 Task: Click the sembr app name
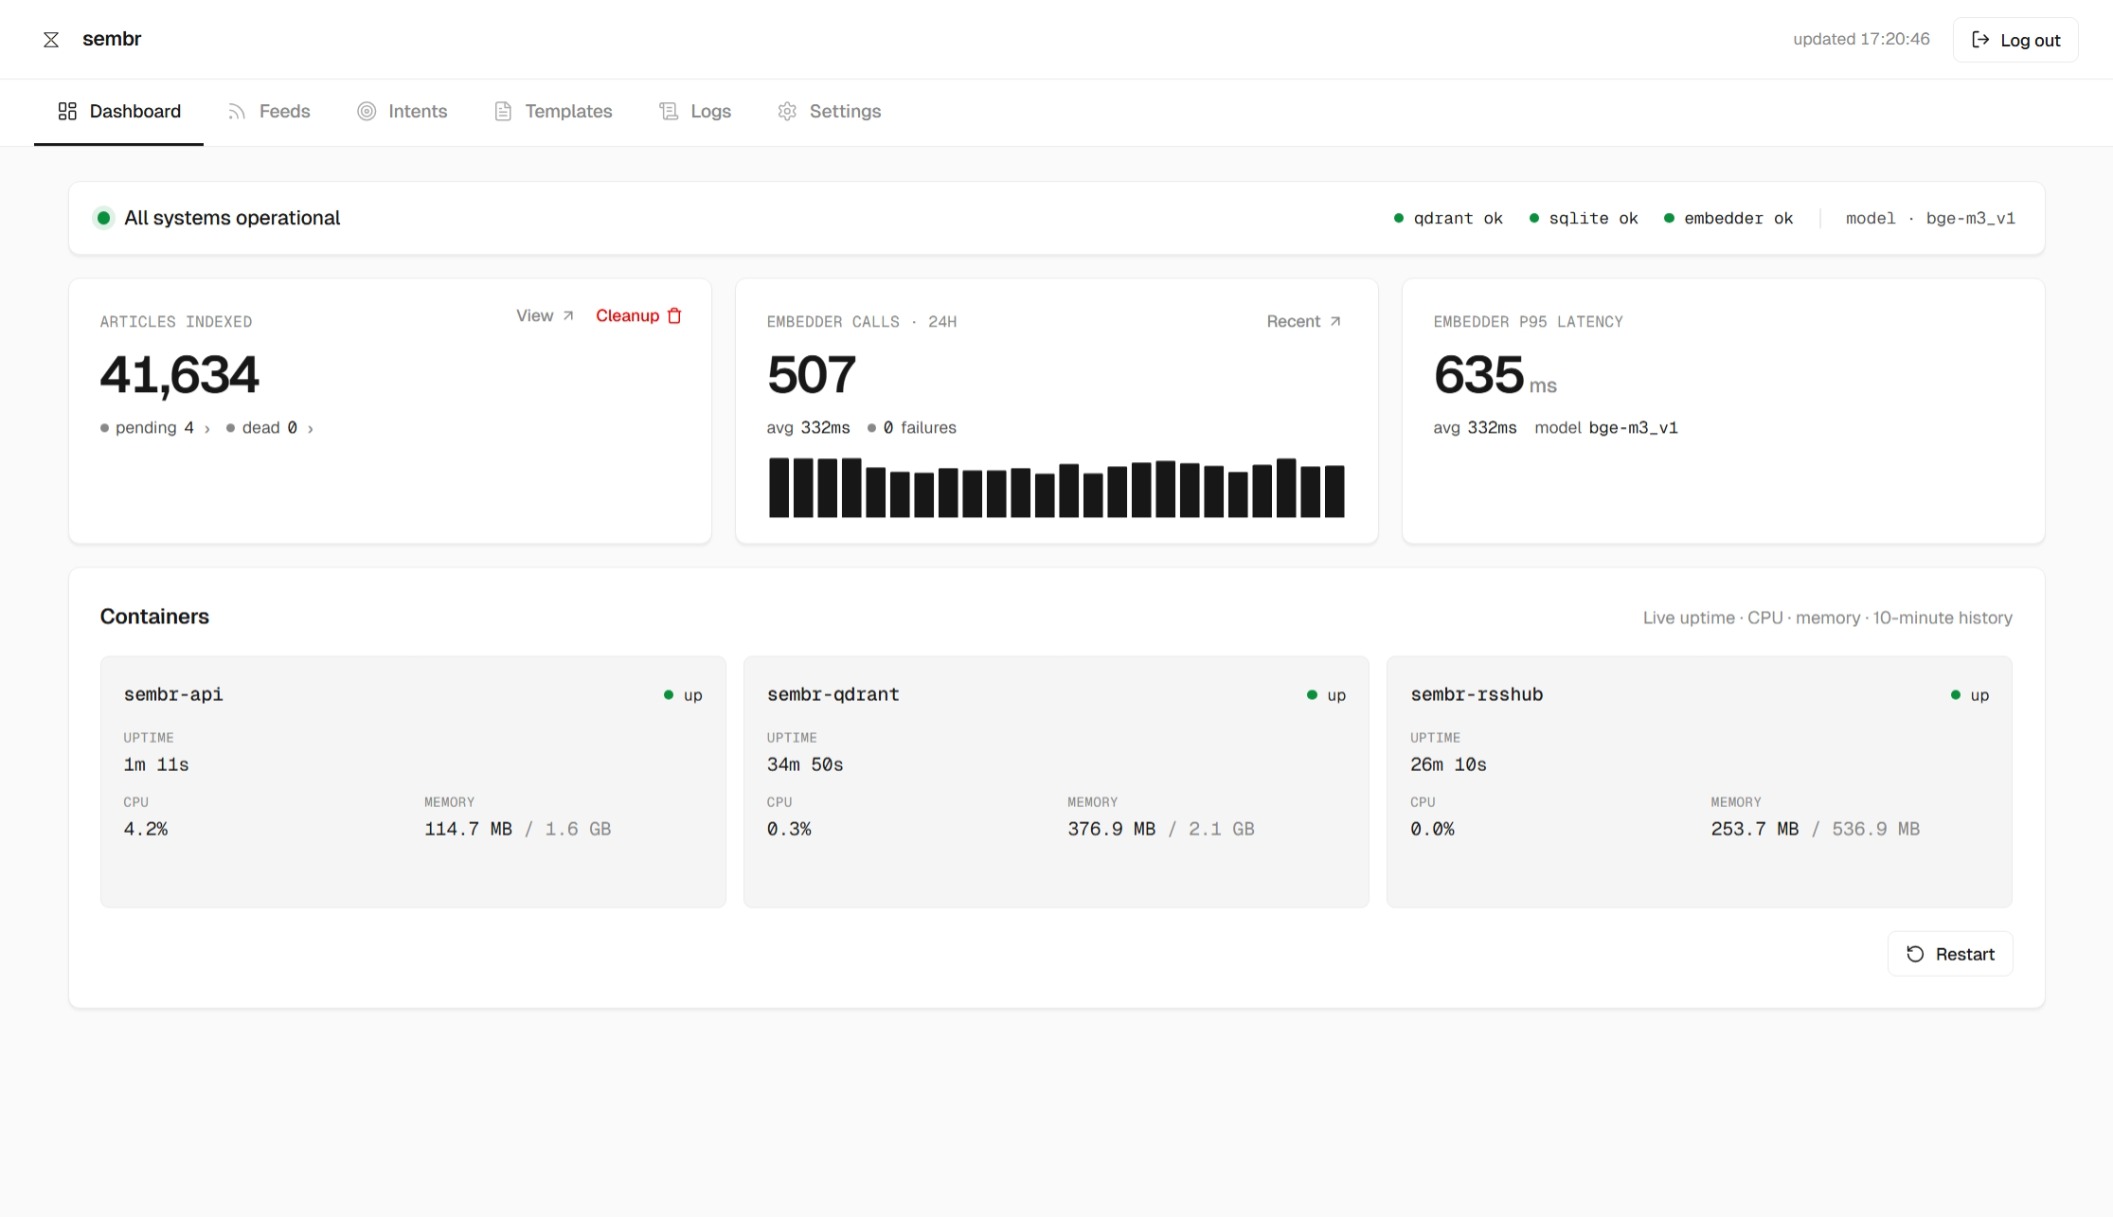coord(111,39)
